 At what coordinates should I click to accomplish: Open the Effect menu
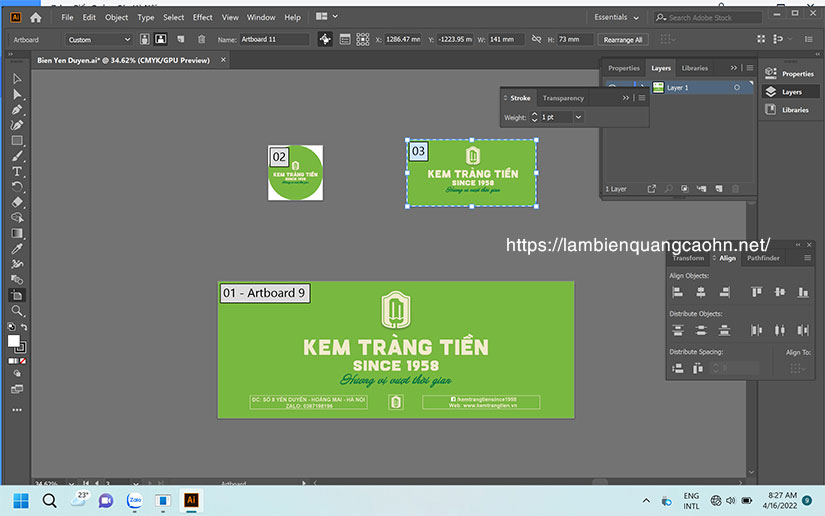point(202,17)
